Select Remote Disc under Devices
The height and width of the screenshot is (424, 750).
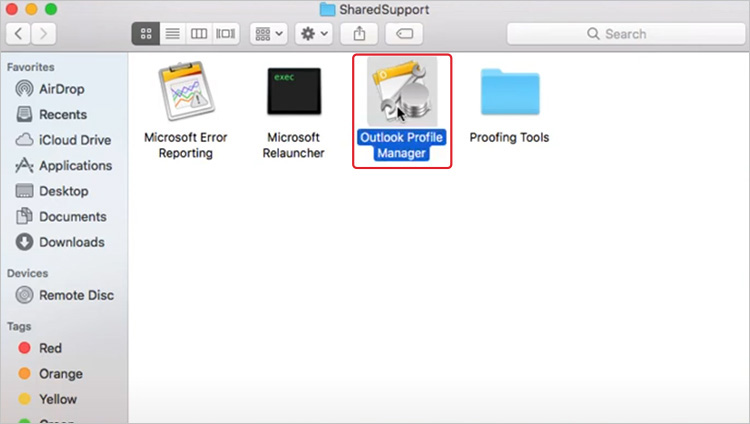click(65, 295)
